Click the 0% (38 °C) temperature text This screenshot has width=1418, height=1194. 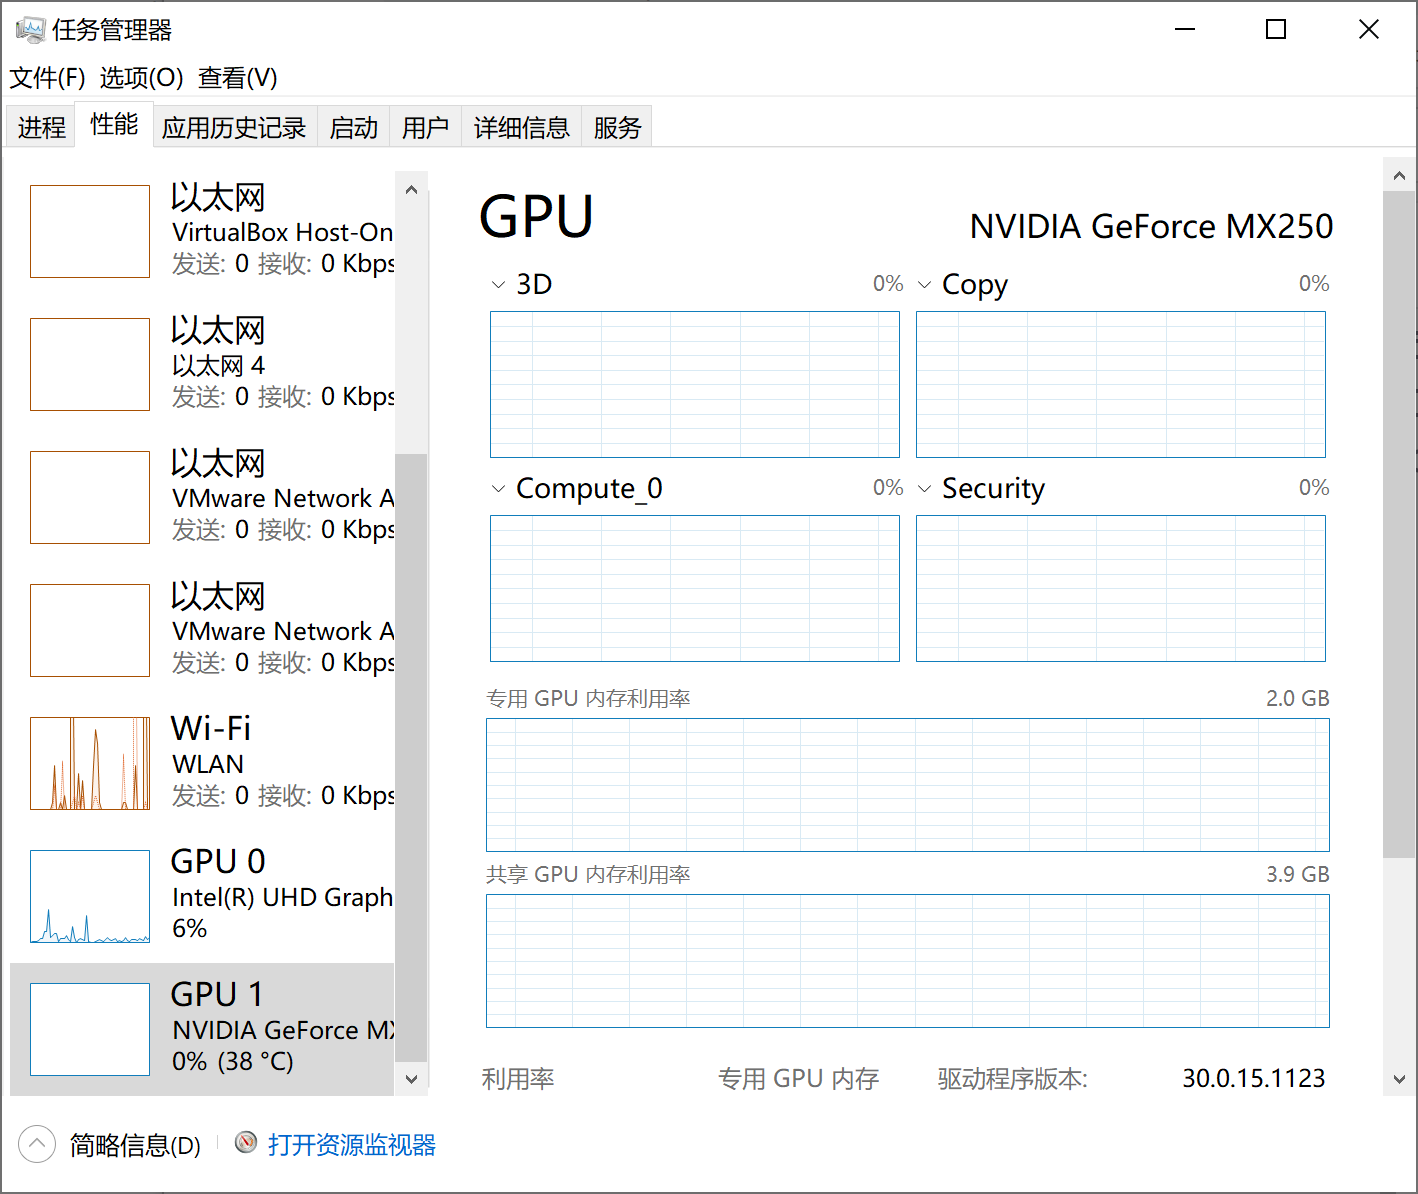coord(233,1061)
